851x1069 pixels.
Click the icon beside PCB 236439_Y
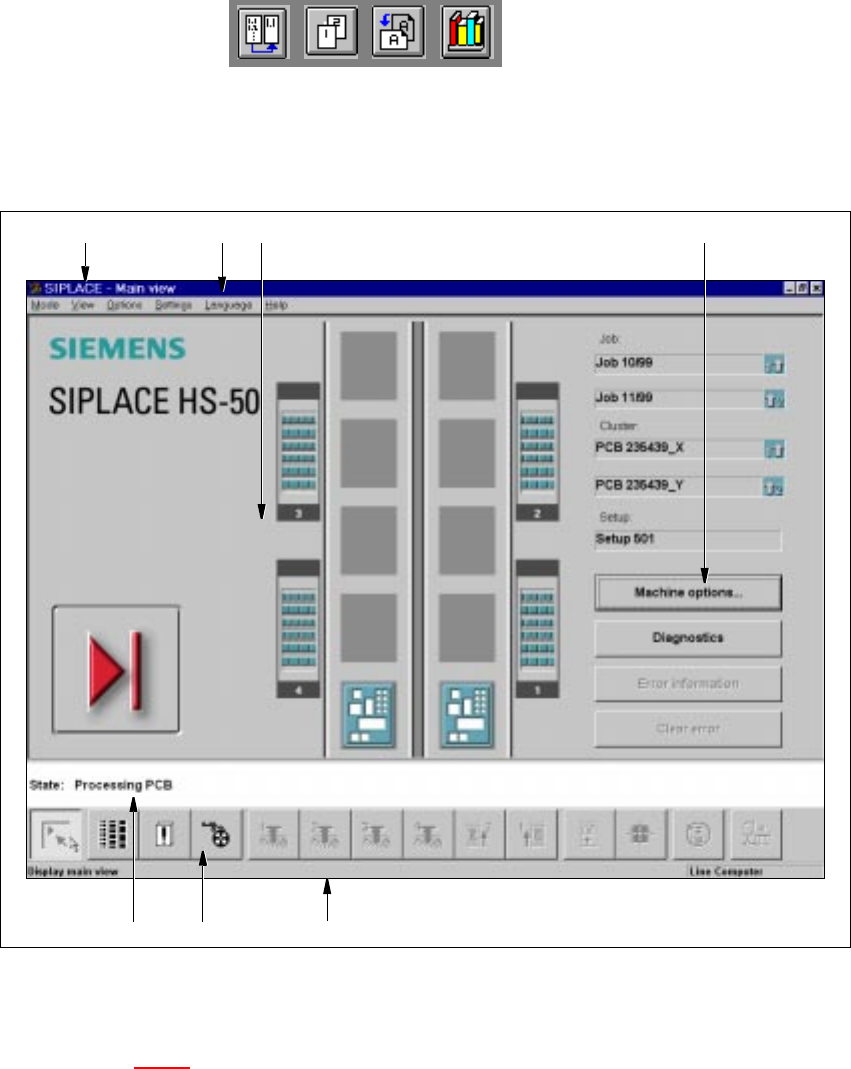click(x=774, y=487)
